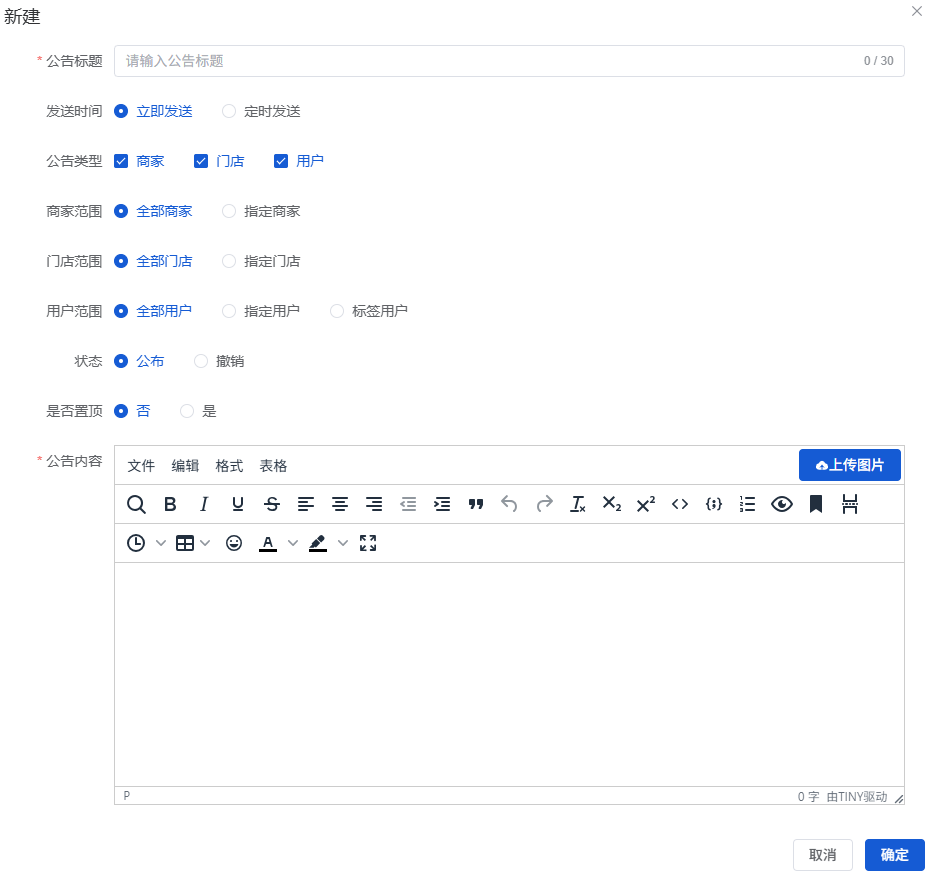The height and width of the screenshot is (877, 932).
Task: Apply superscript formatting
Action: (x=646, y=504)
